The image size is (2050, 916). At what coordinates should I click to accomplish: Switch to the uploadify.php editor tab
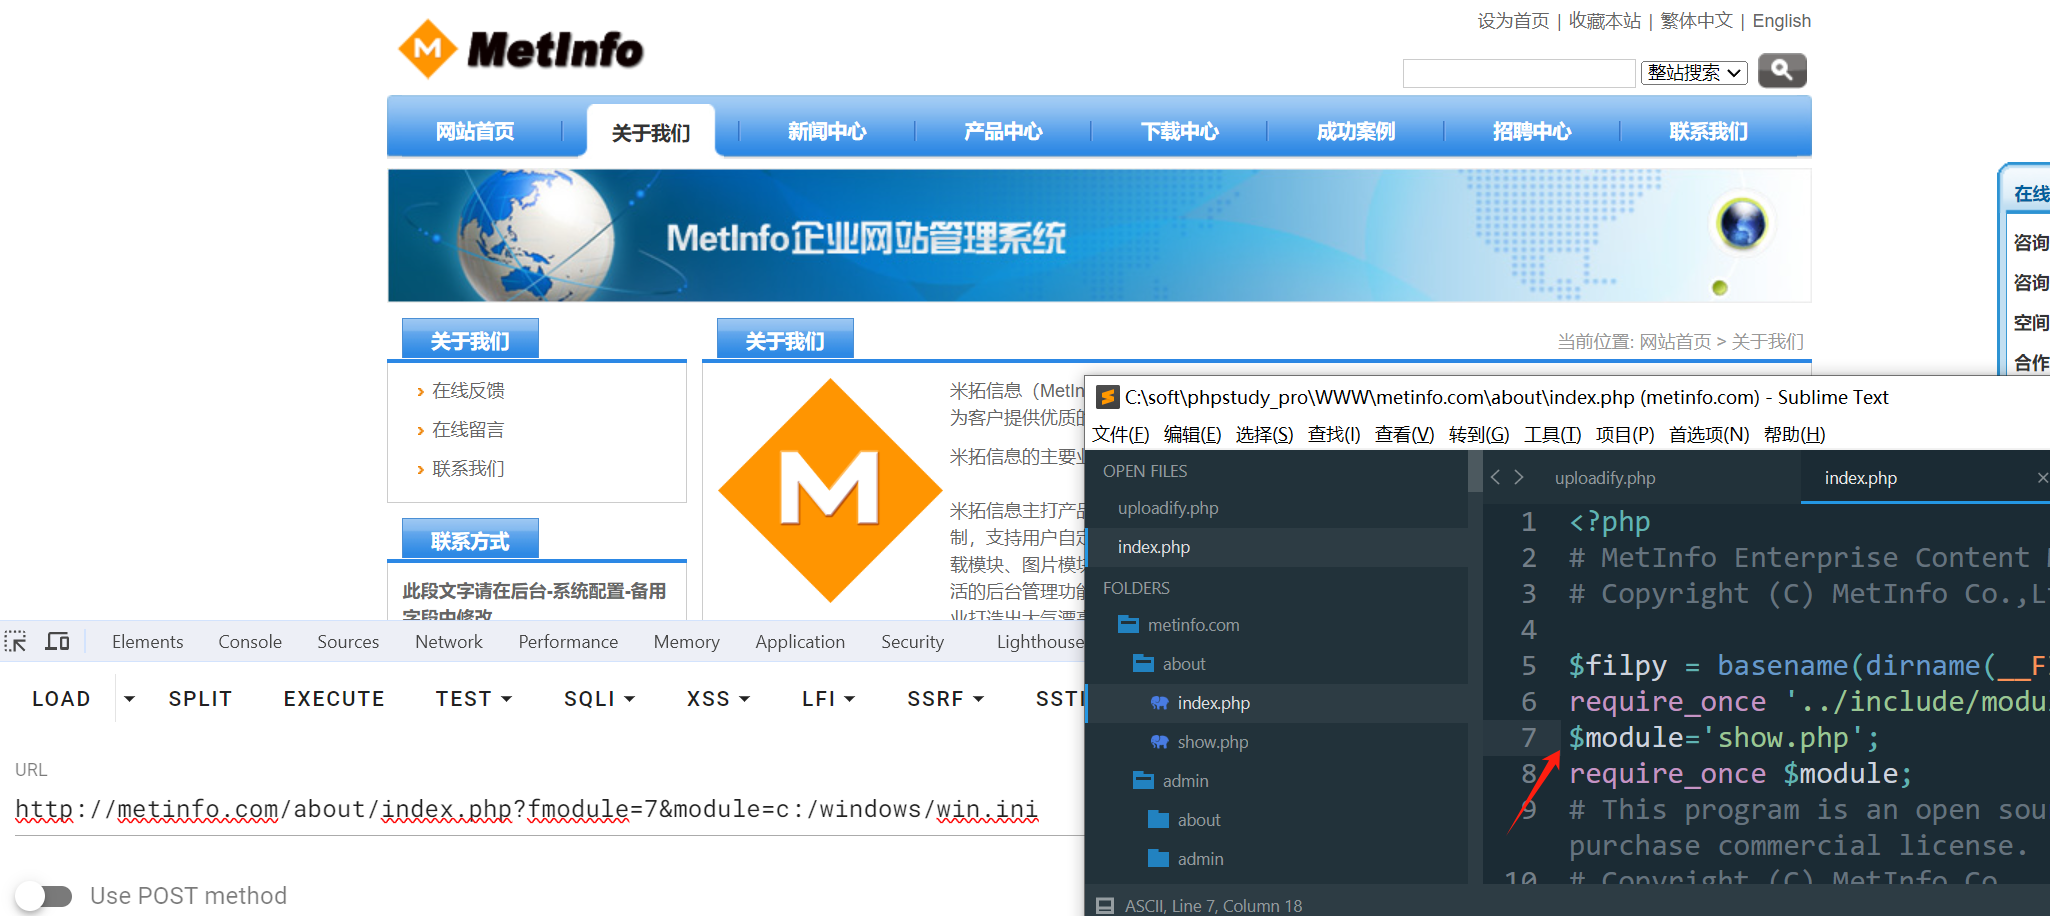(x=1604, y=478)
